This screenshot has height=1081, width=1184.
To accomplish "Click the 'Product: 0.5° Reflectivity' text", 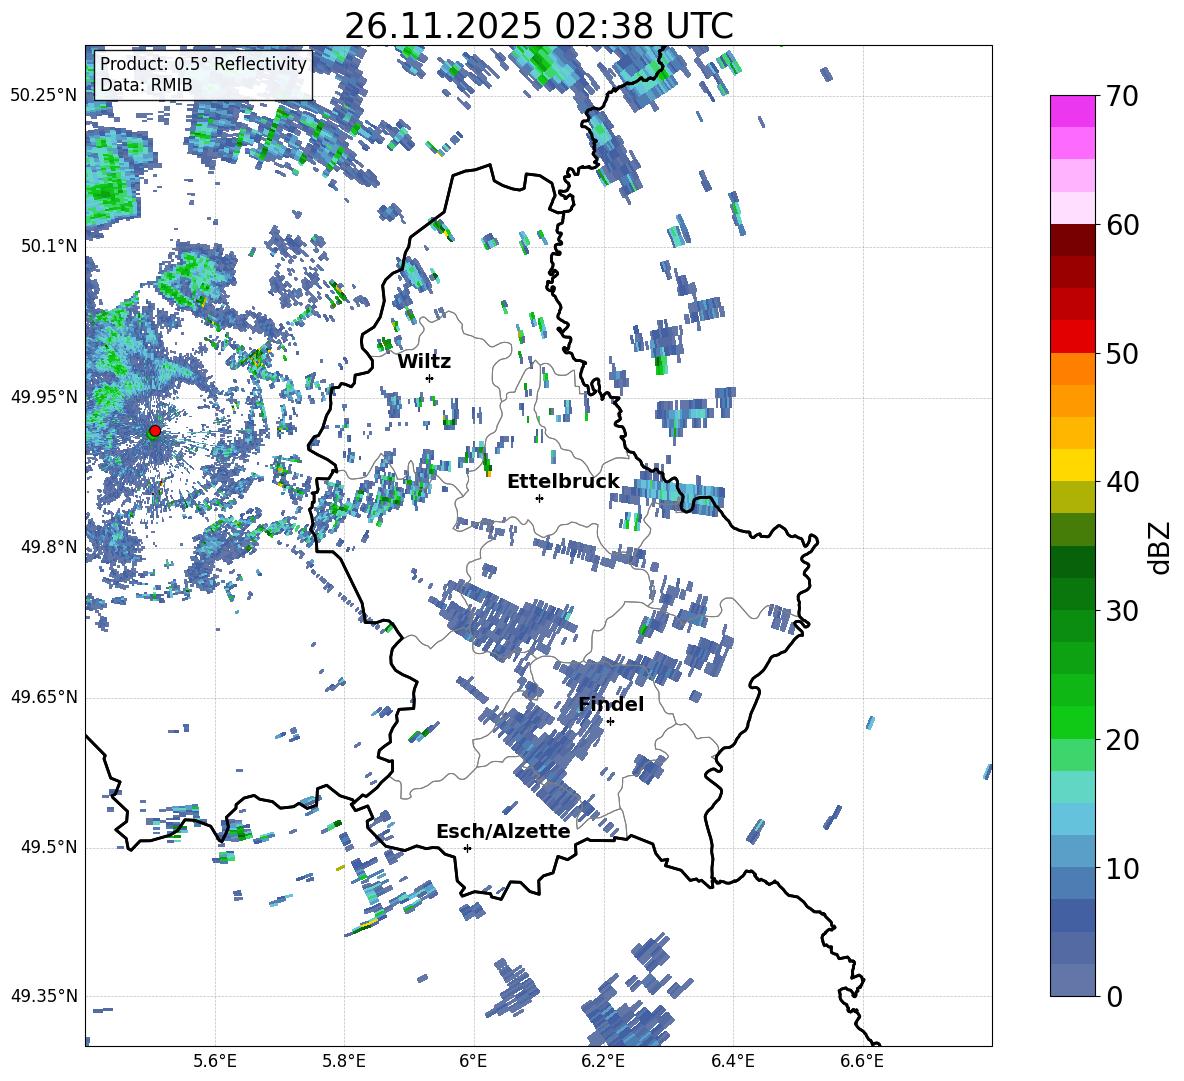I will click(203, 63).
